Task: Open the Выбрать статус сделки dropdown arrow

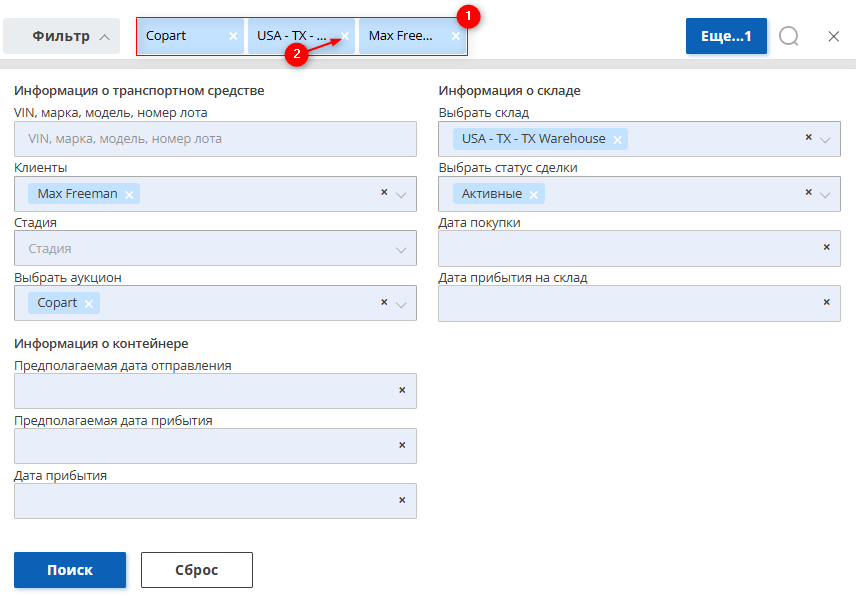Action: pyautogui.click(x=825, y=195)
